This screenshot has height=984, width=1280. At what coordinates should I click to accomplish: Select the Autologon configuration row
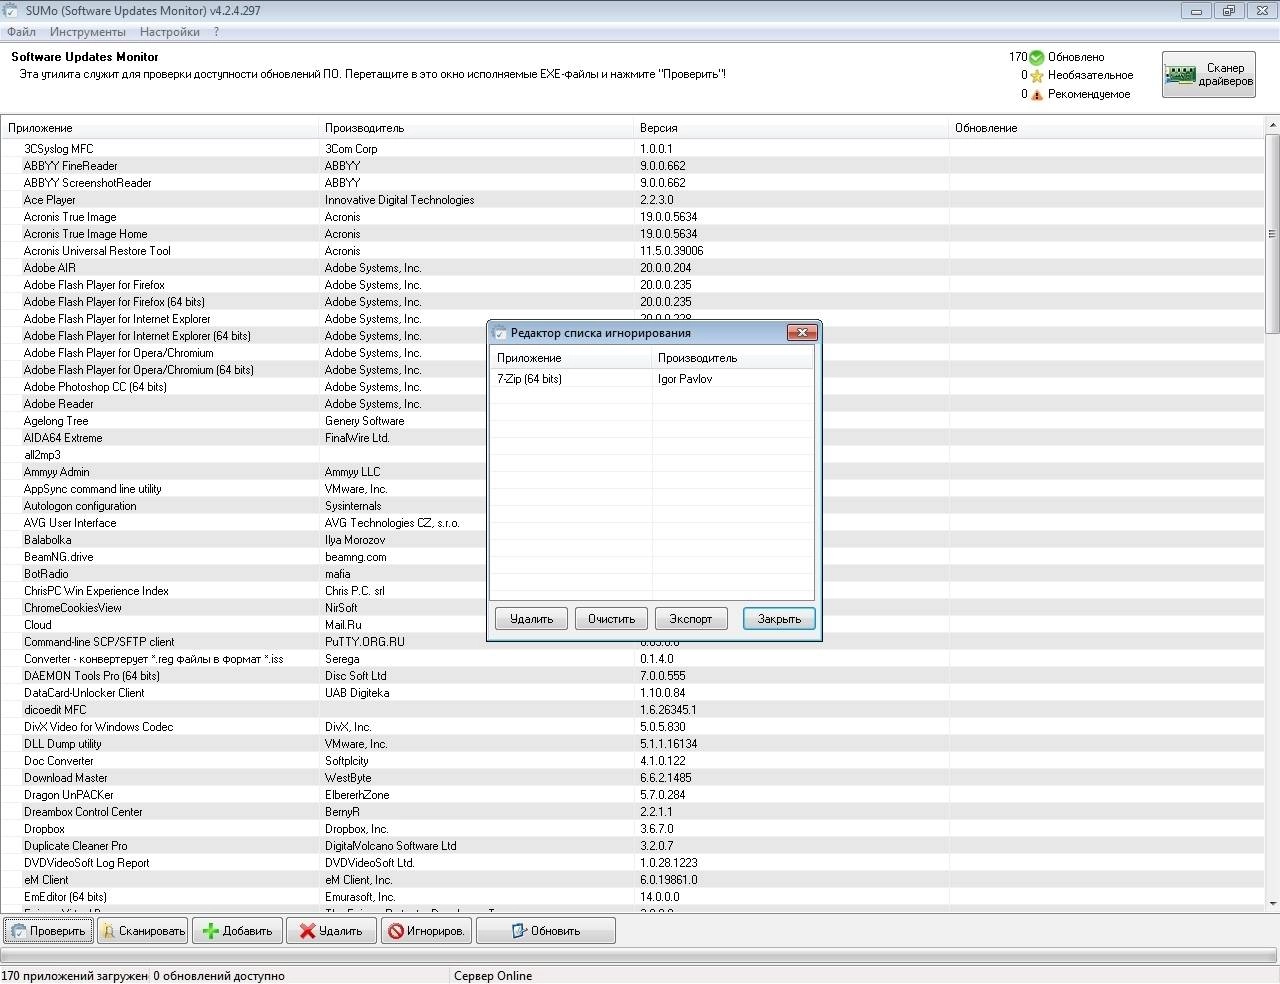point(244,506)
